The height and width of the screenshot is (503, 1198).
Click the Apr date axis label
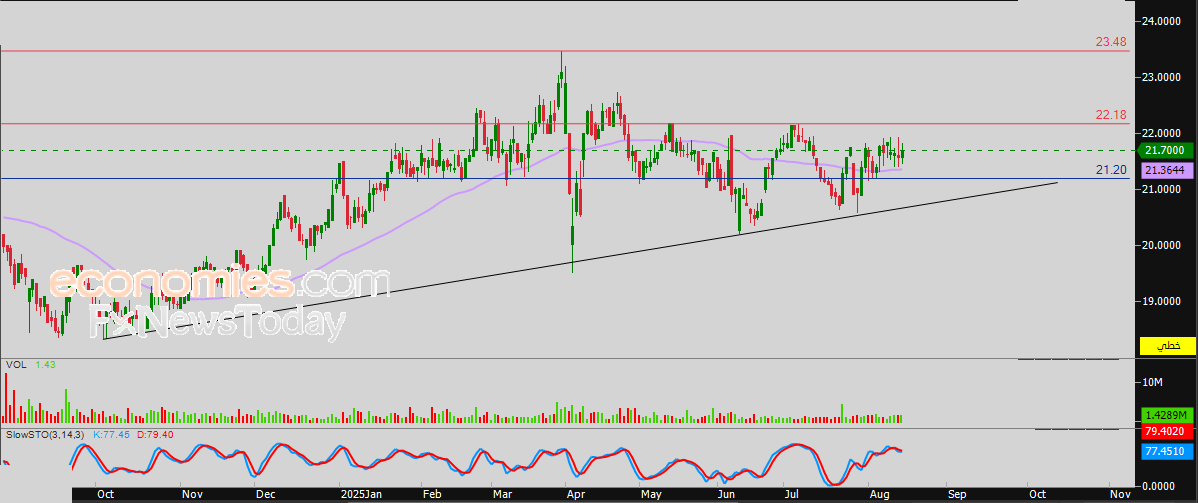point(574,495)
